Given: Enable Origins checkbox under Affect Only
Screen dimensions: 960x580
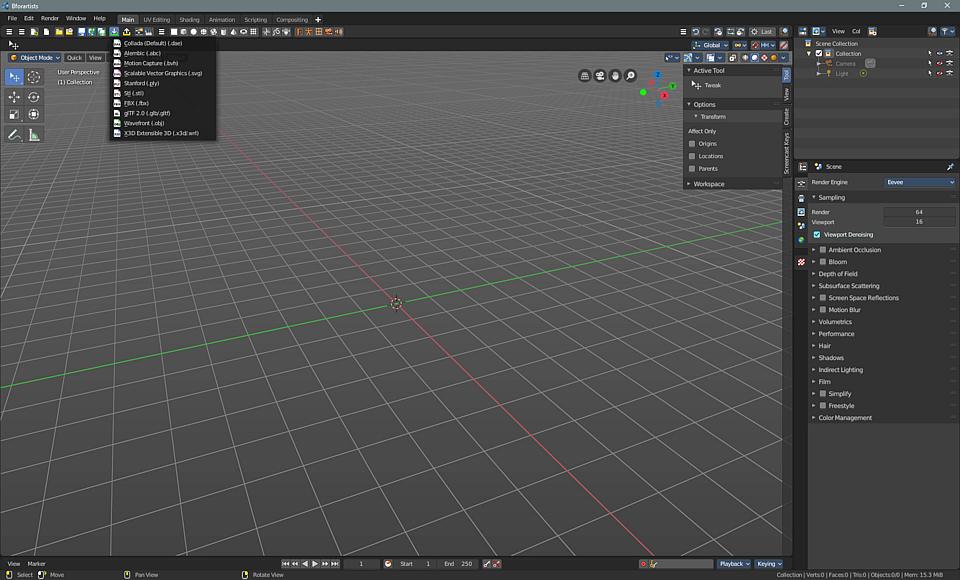Looking at the screenshot, I should coord(692,144).
